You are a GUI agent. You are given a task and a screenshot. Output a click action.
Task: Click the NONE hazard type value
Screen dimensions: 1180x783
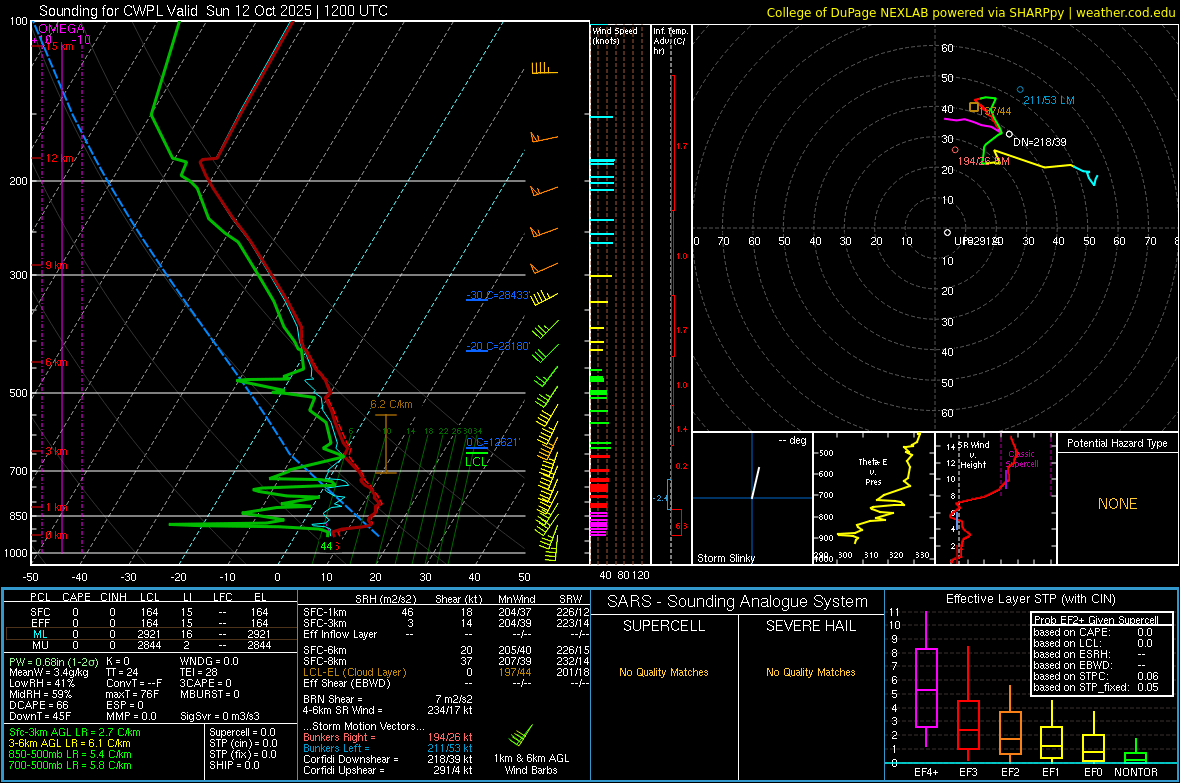point(1117,504)
